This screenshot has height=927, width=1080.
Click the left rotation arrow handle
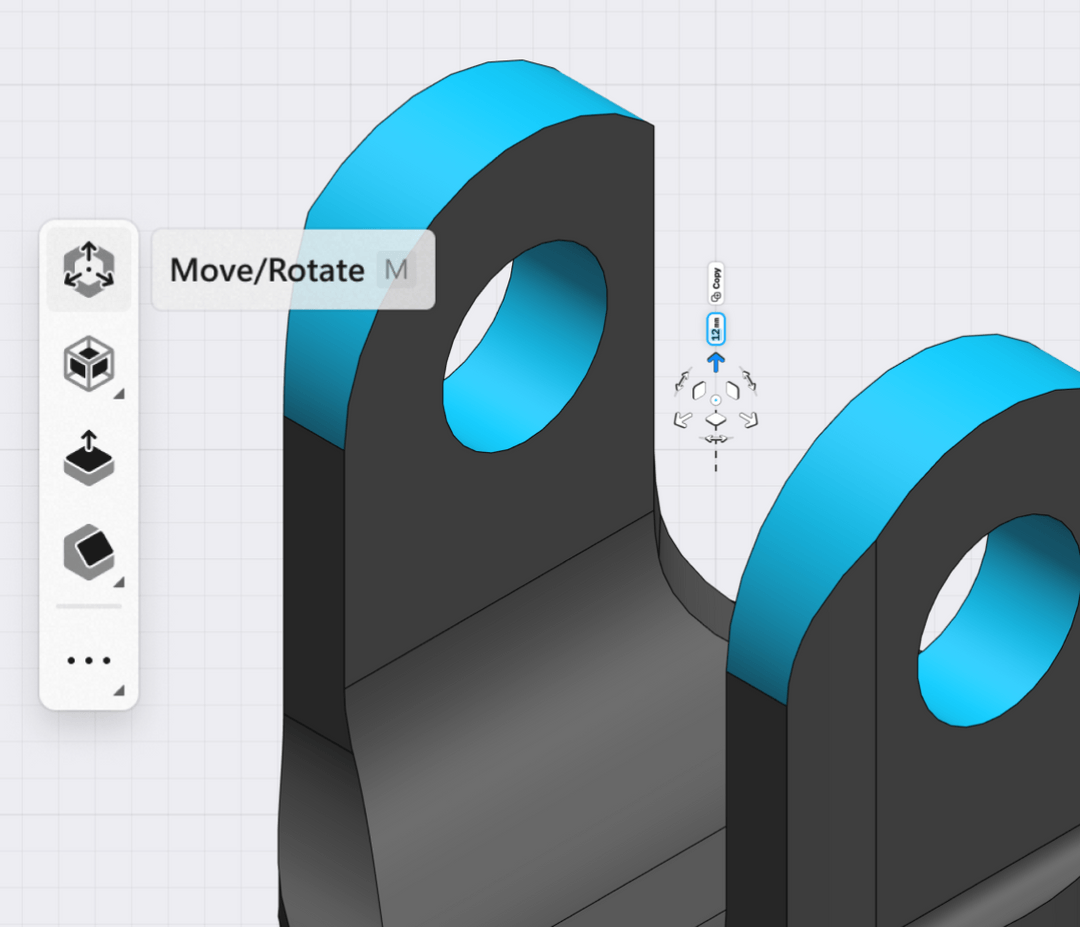pos(683,419)
